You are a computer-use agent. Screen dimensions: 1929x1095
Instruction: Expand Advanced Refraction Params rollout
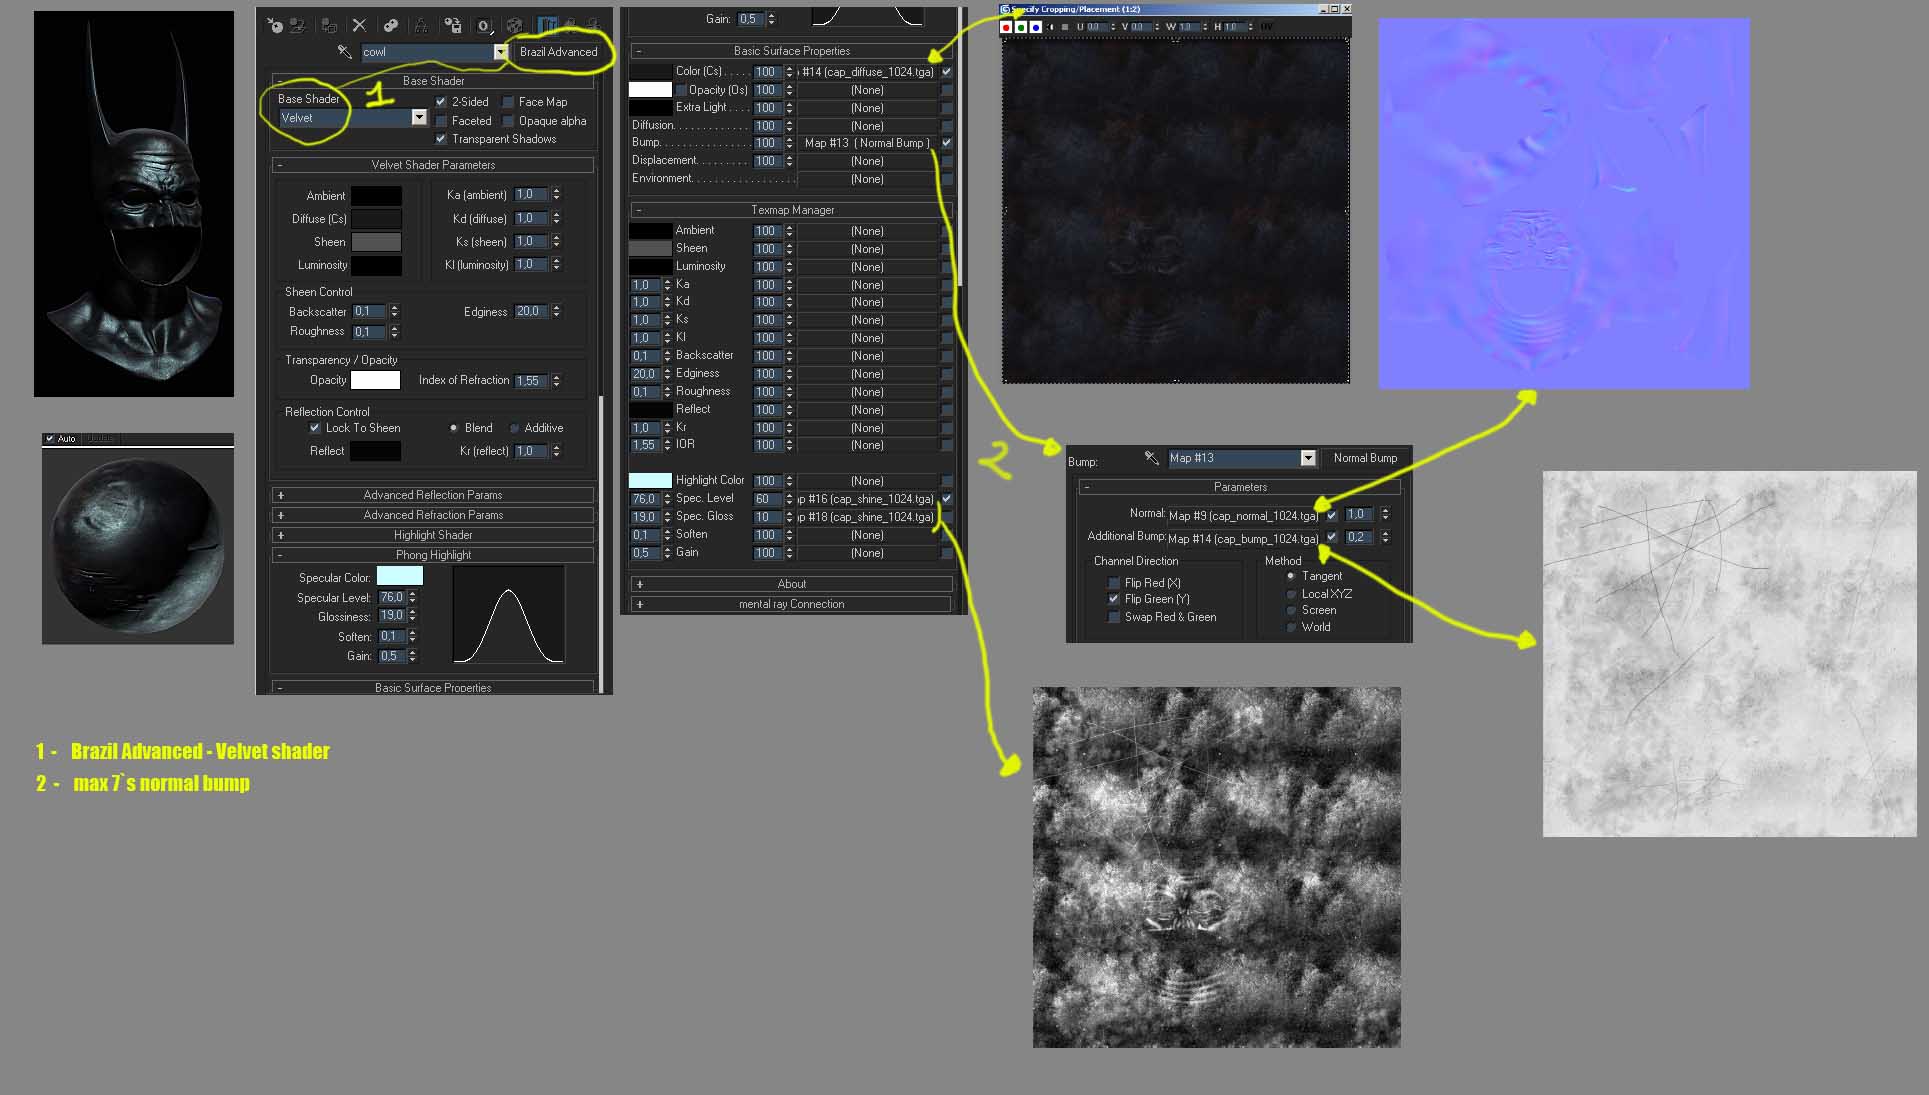pyautogui.click(x=433, y=515)
